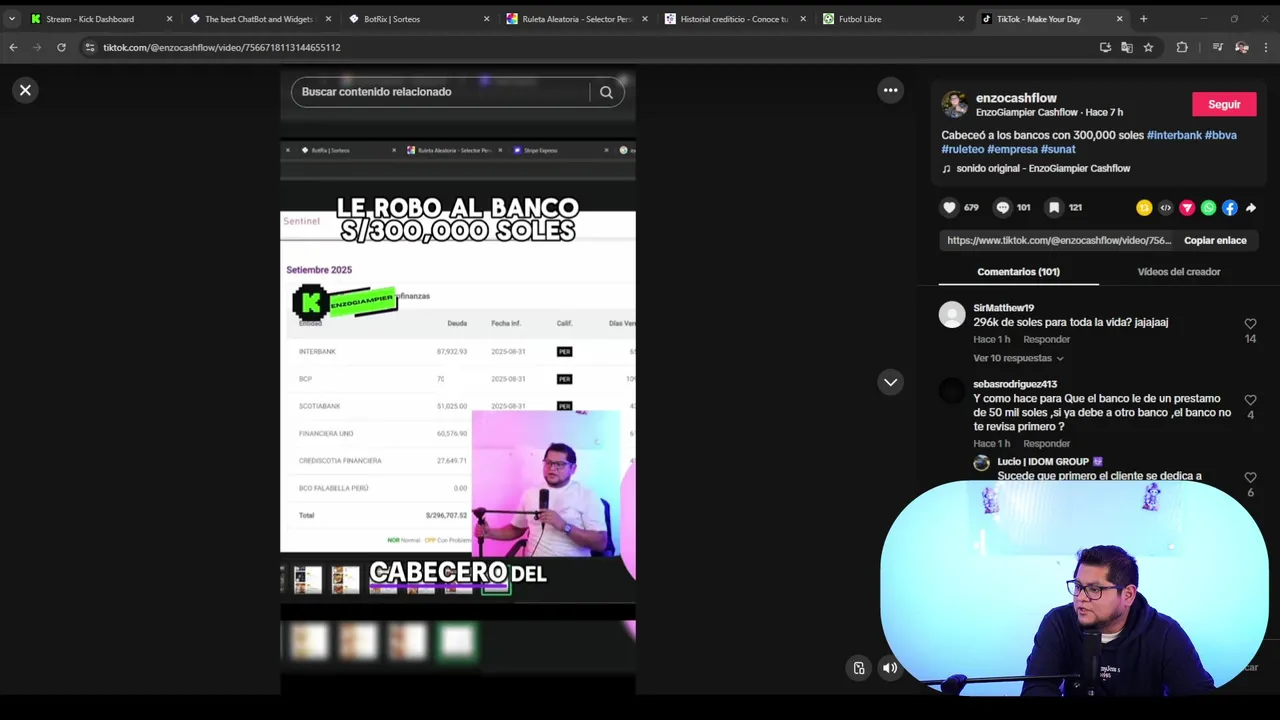Open media controls icon in toolbar
The height and width of the screenshot is (720, 1280).
pyautogui.click(x=1217, y=47)
